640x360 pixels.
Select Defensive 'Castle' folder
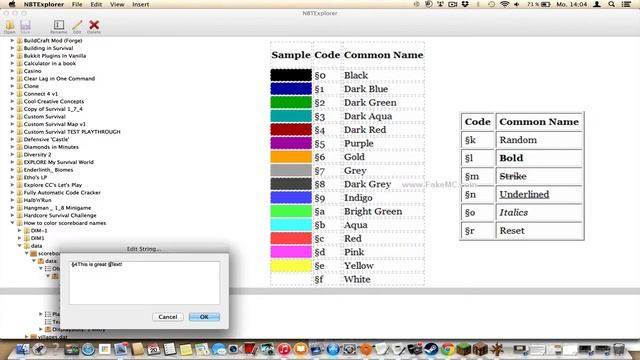tap(46, 139)
